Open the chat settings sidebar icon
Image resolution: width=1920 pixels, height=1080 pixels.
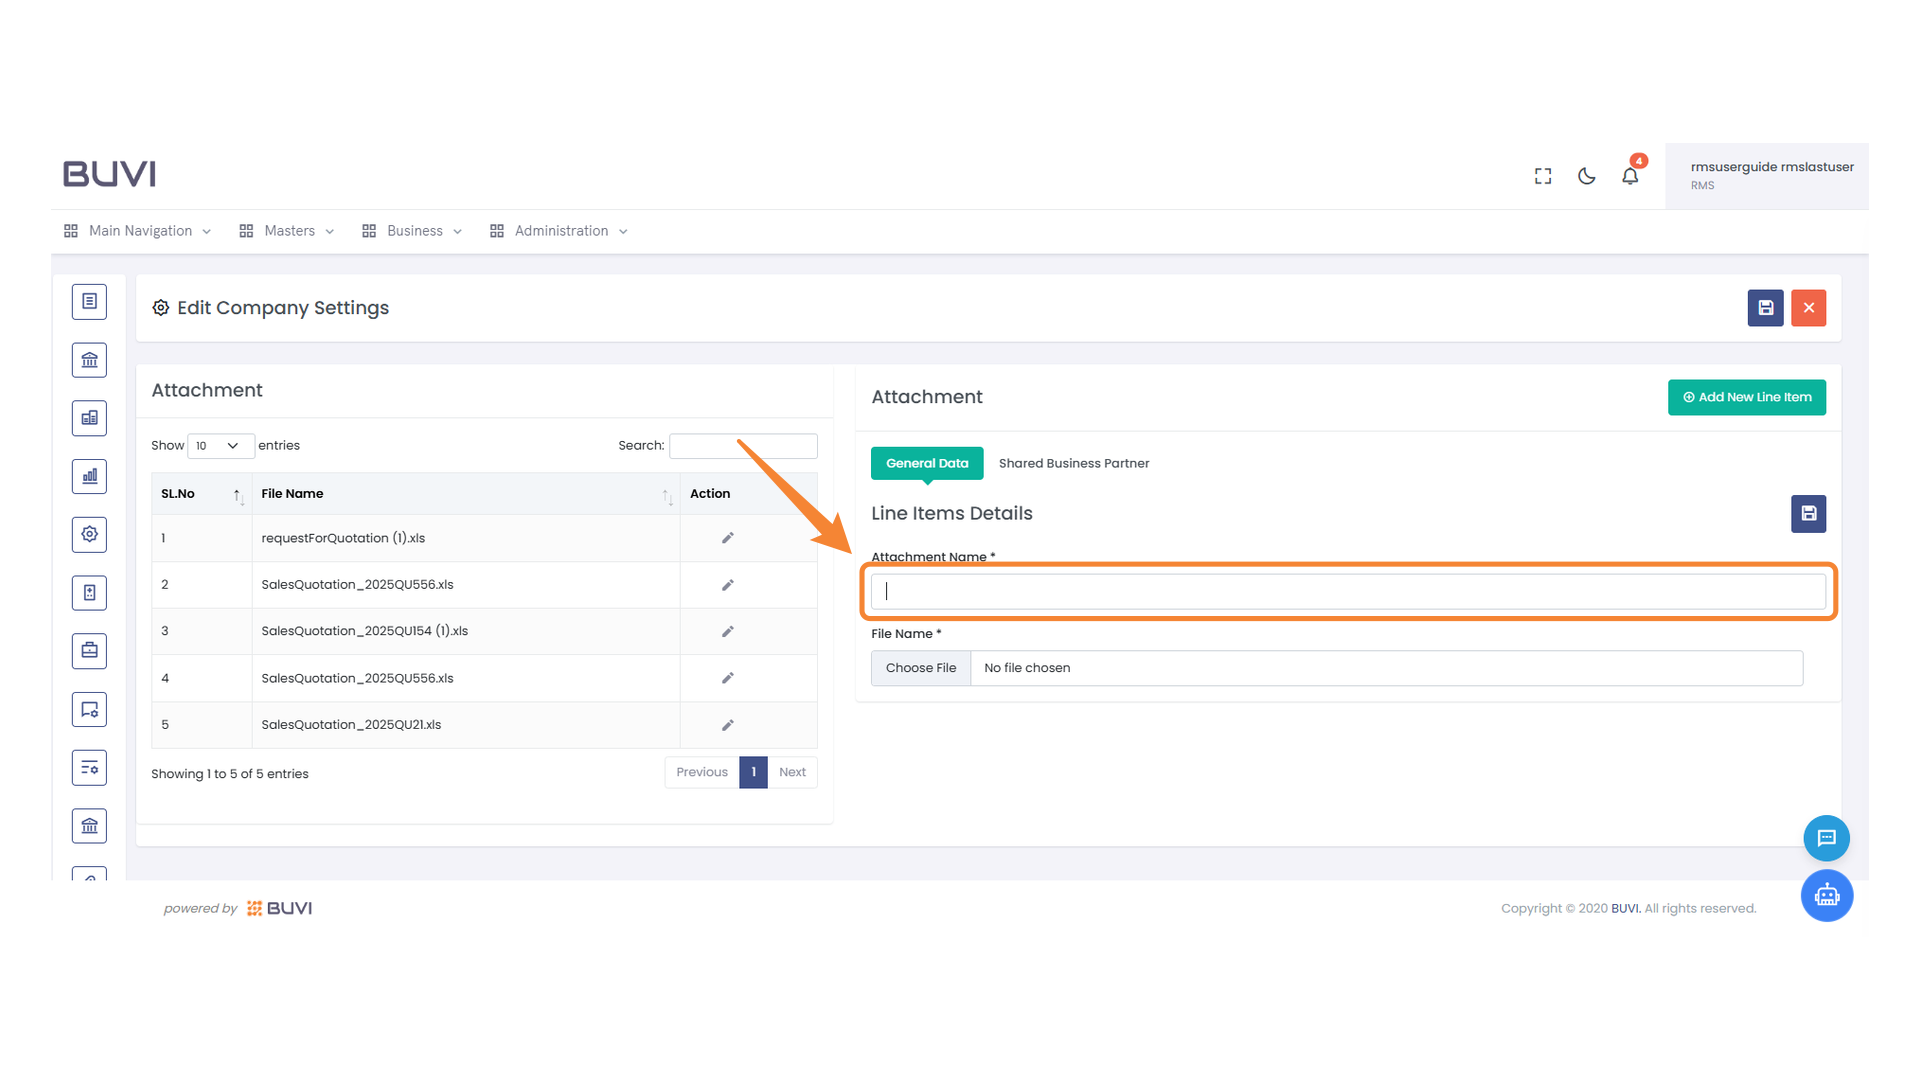coord(89,709)
